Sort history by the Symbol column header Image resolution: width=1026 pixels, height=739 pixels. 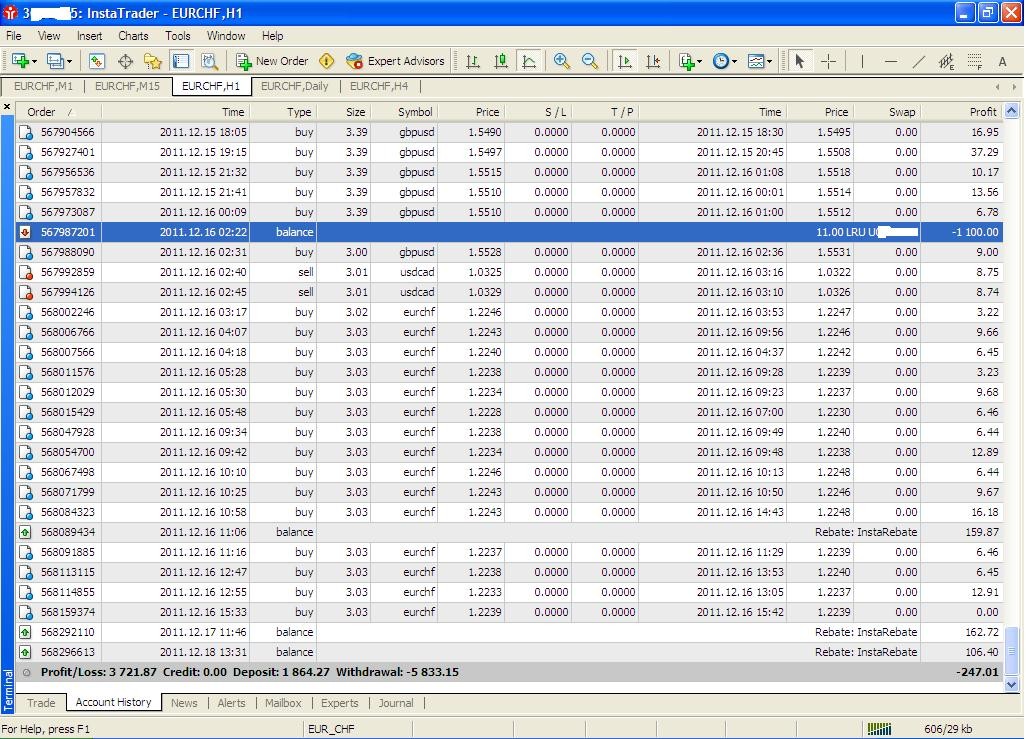pyautogui.click(x=406, y=112)
